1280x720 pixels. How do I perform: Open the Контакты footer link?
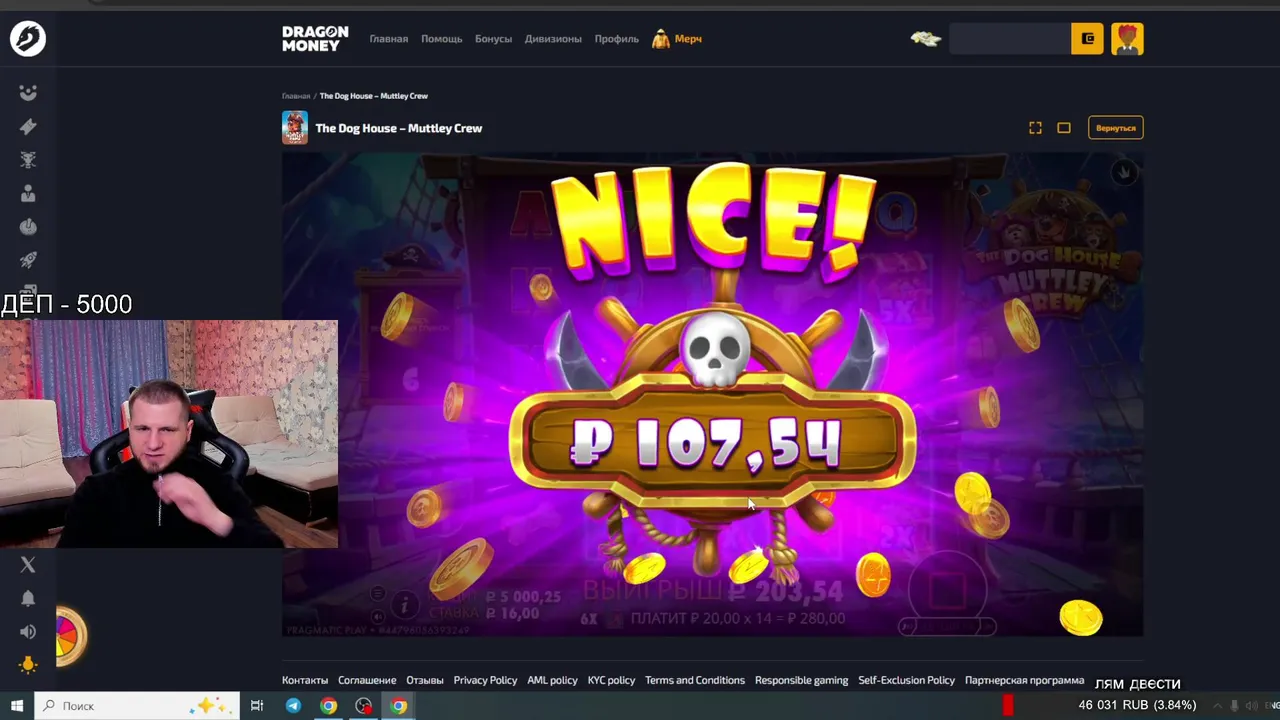(305, 680)
